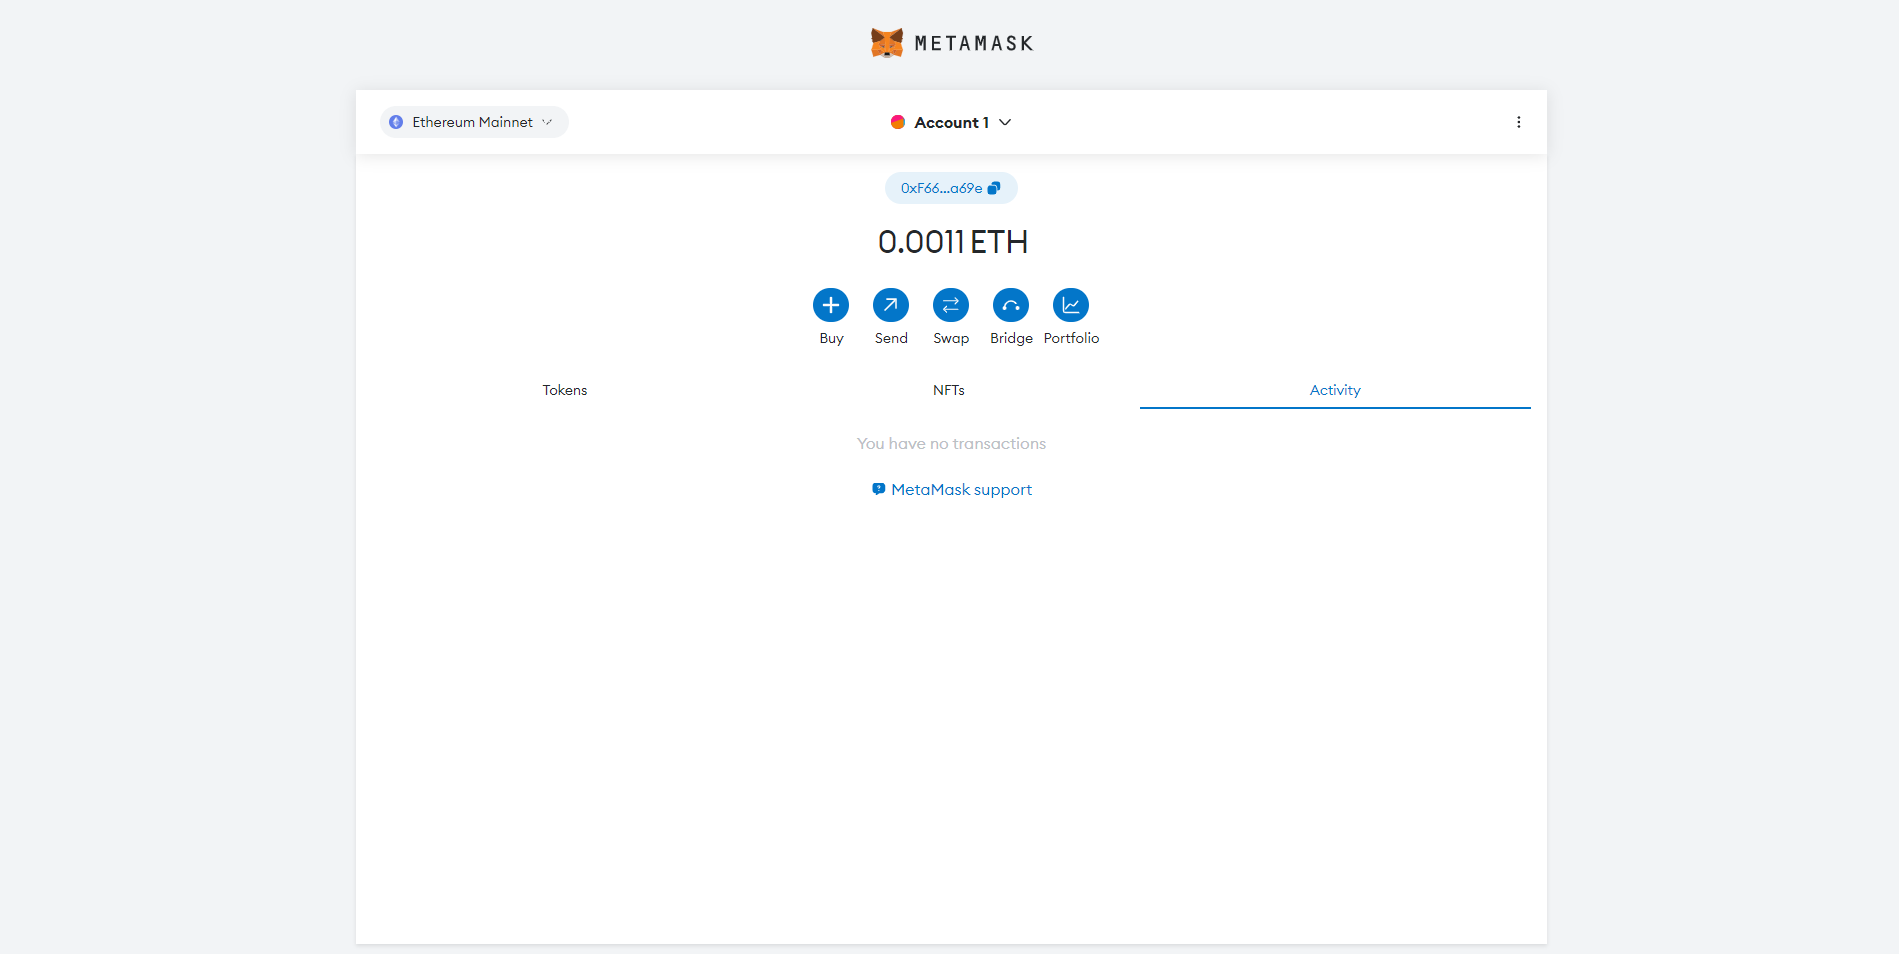Open the three-dot account options menu
Image resolution: width=1899 pixels, height=954 pixels.
click(1518, 122)
